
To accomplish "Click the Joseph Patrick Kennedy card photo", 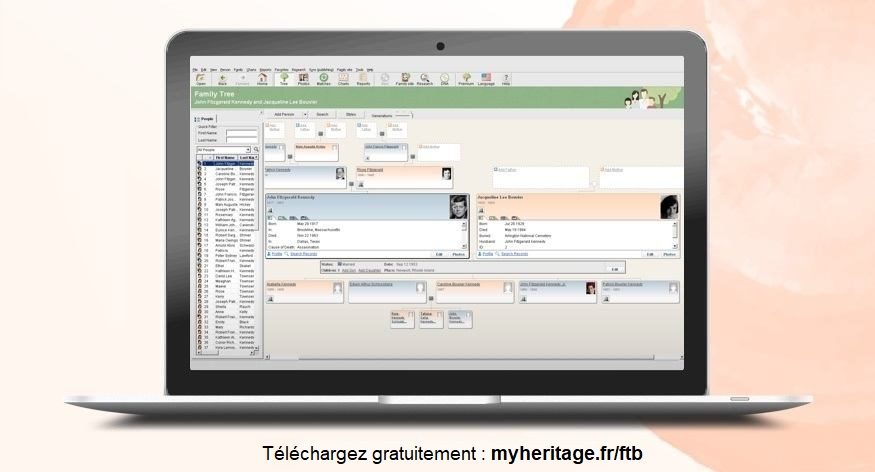I will pos(340,174).
